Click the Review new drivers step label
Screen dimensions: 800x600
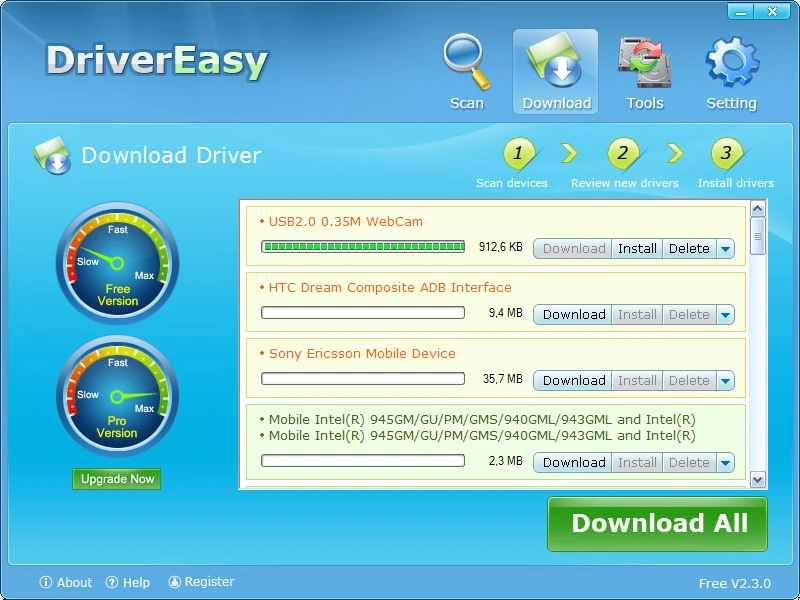pyautogui.click(x=624, y=183)
